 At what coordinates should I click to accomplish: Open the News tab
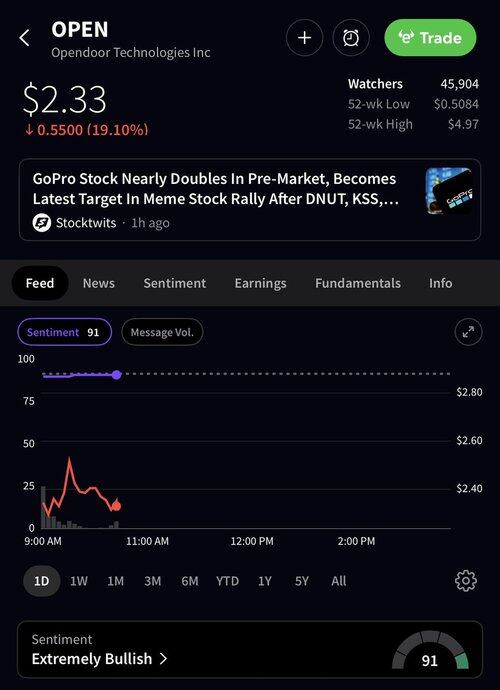coord(99,283)
